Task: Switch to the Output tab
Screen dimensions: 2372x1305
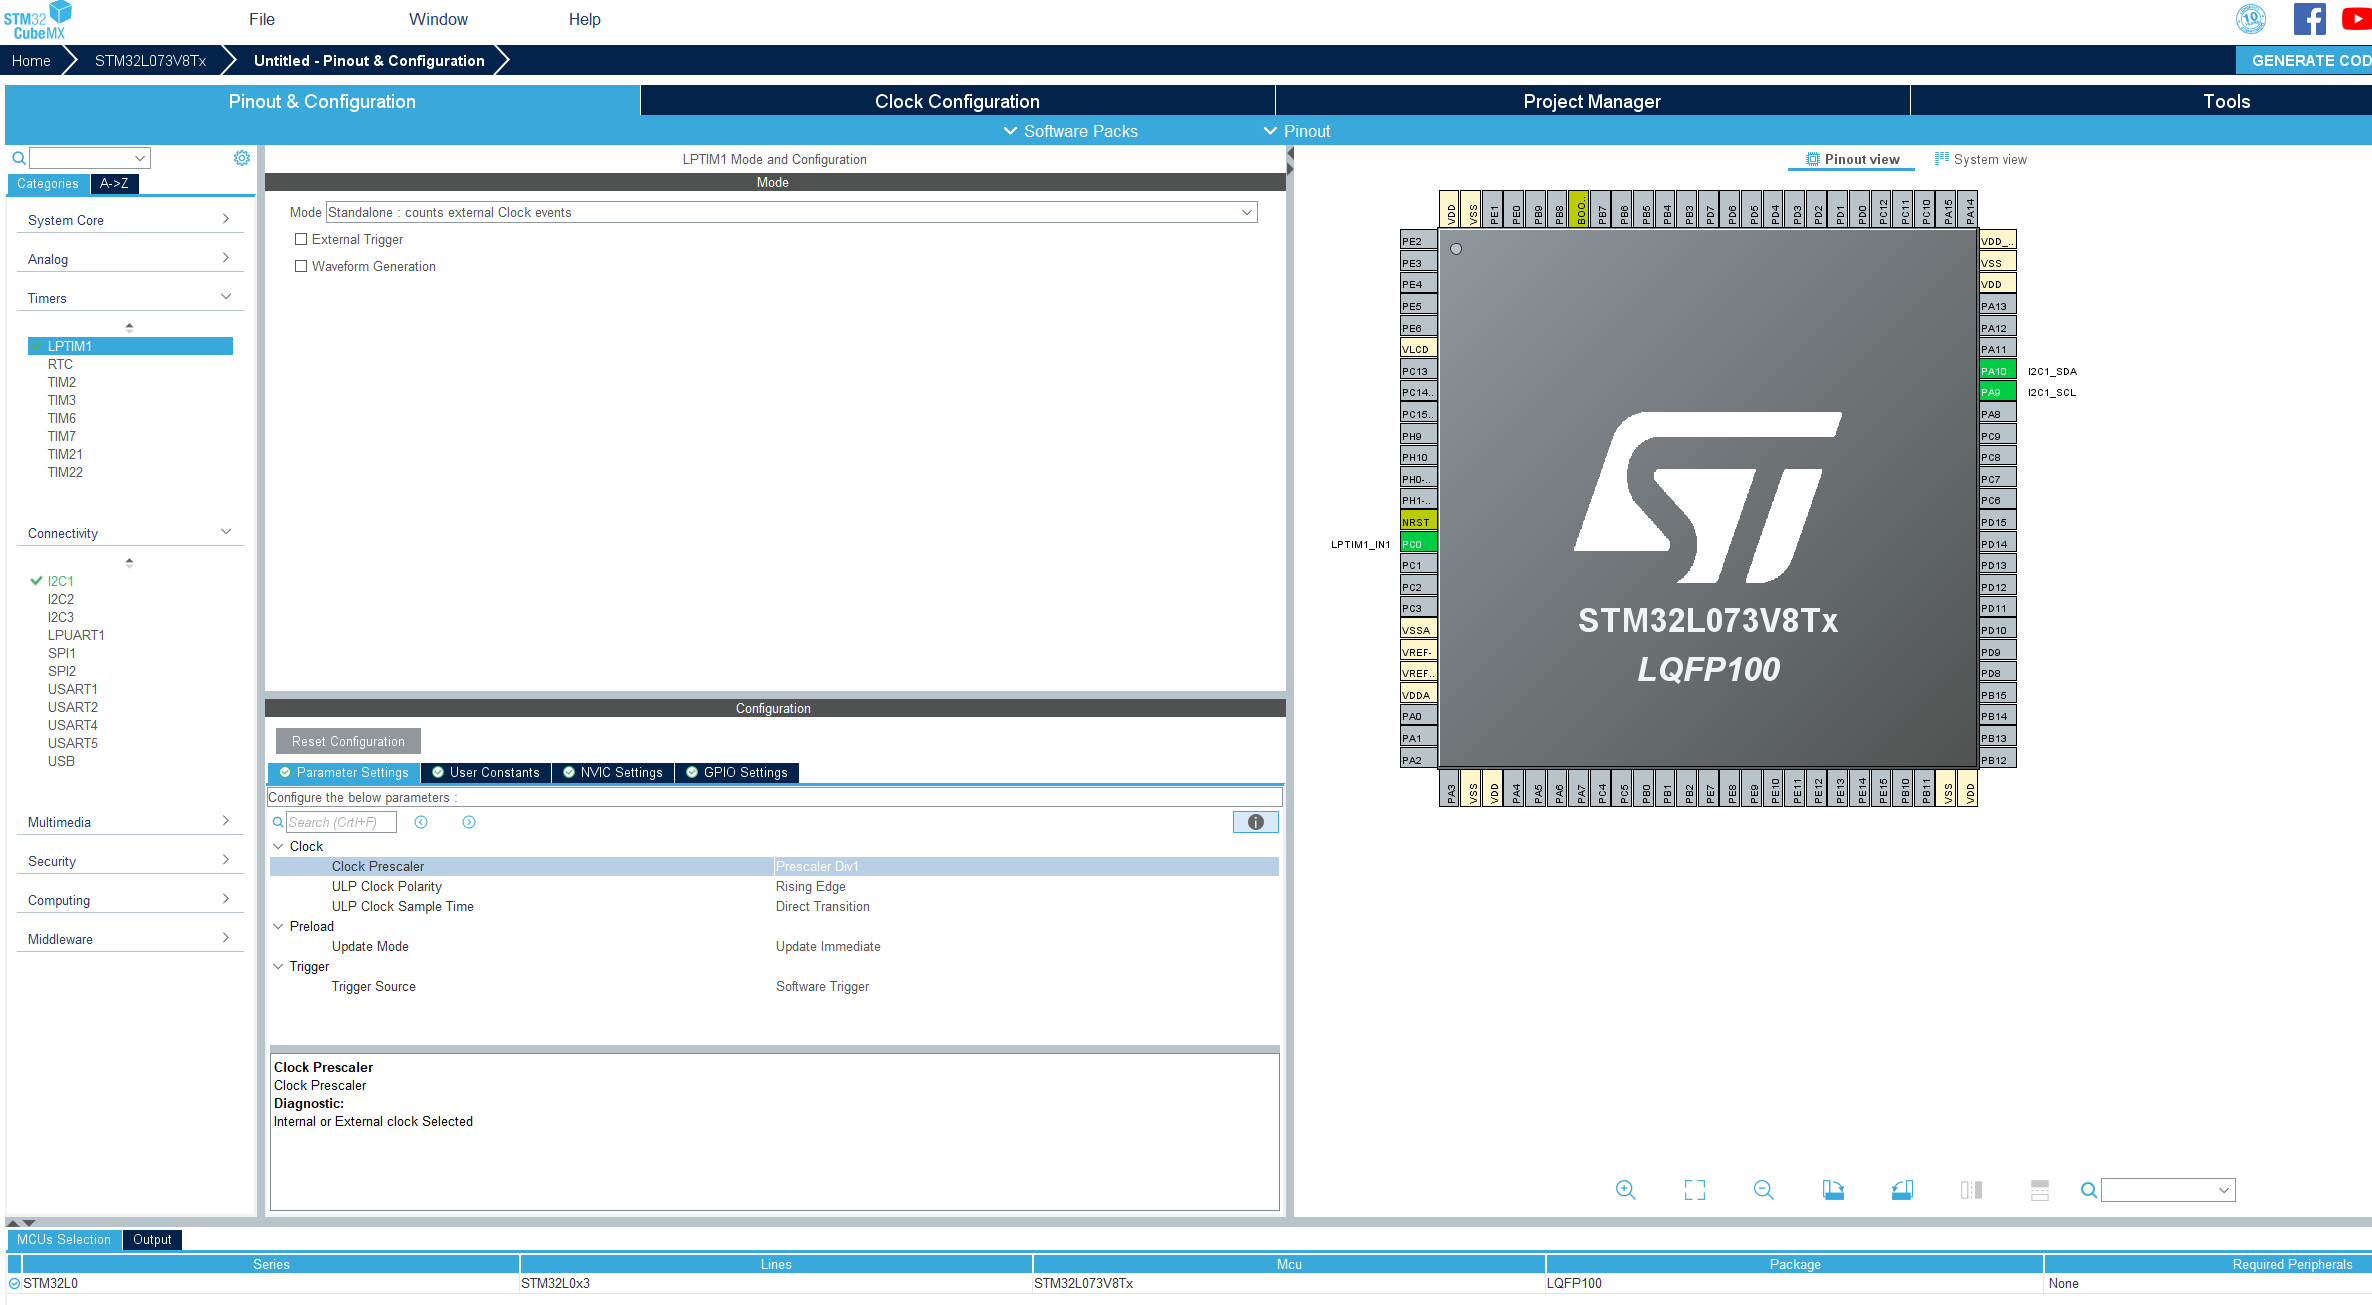Action: (152, 1239)
